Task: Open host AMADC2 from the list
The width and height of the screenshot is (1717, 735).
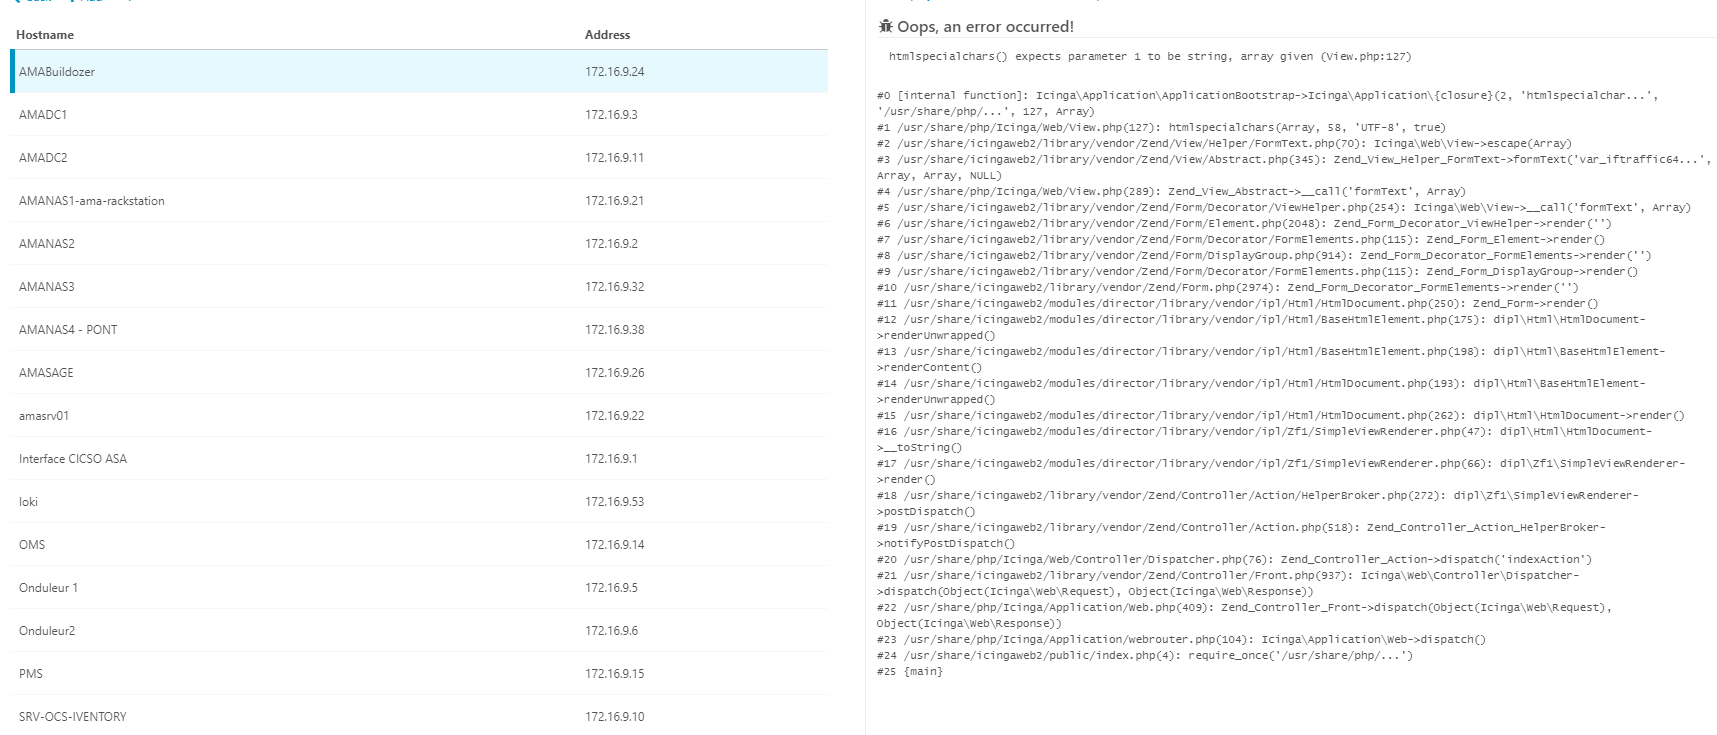Action: click(x=419, y=158)
